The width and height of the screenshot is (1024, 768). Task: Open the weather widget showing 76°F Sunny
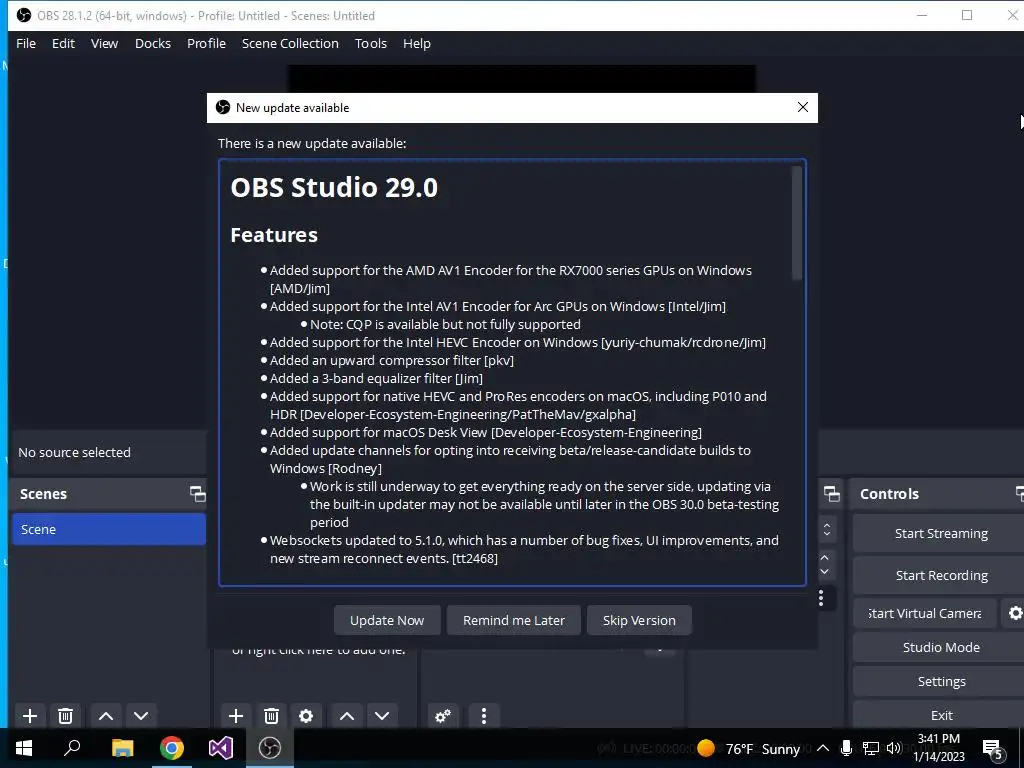point(748,748)
